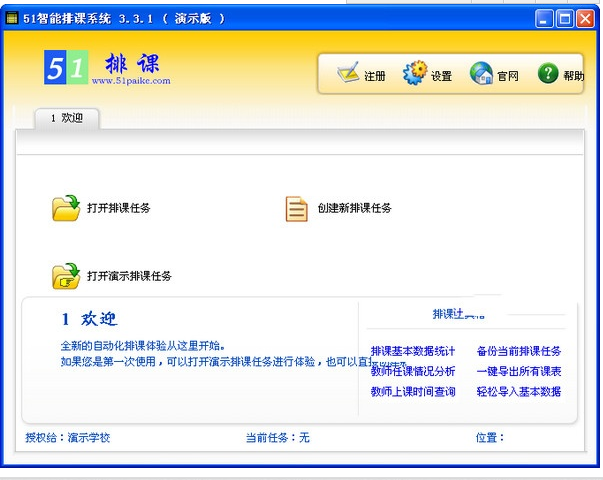Close the 51智能排课系统 window
The height and width of the screenshot is (480, 603).
click(x=585, y=18)
